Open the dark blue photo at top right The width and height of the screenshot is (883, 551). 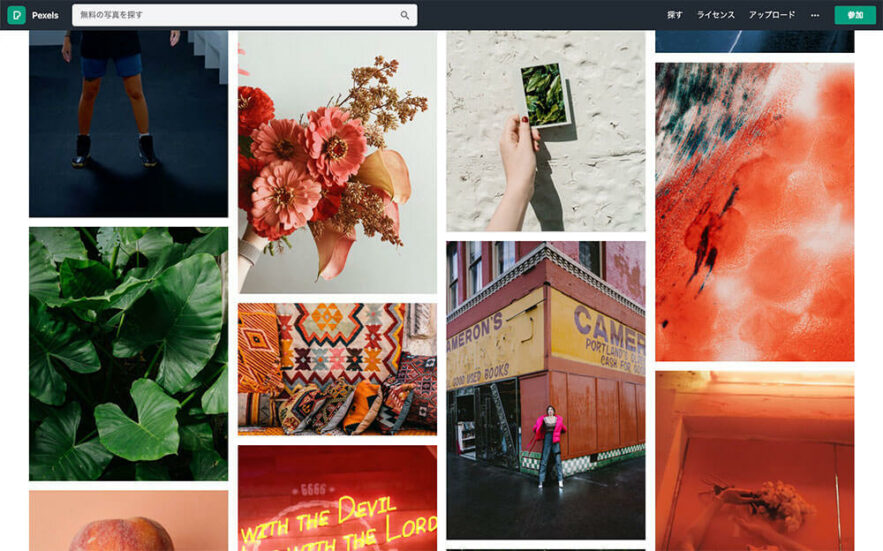point(755,42)
